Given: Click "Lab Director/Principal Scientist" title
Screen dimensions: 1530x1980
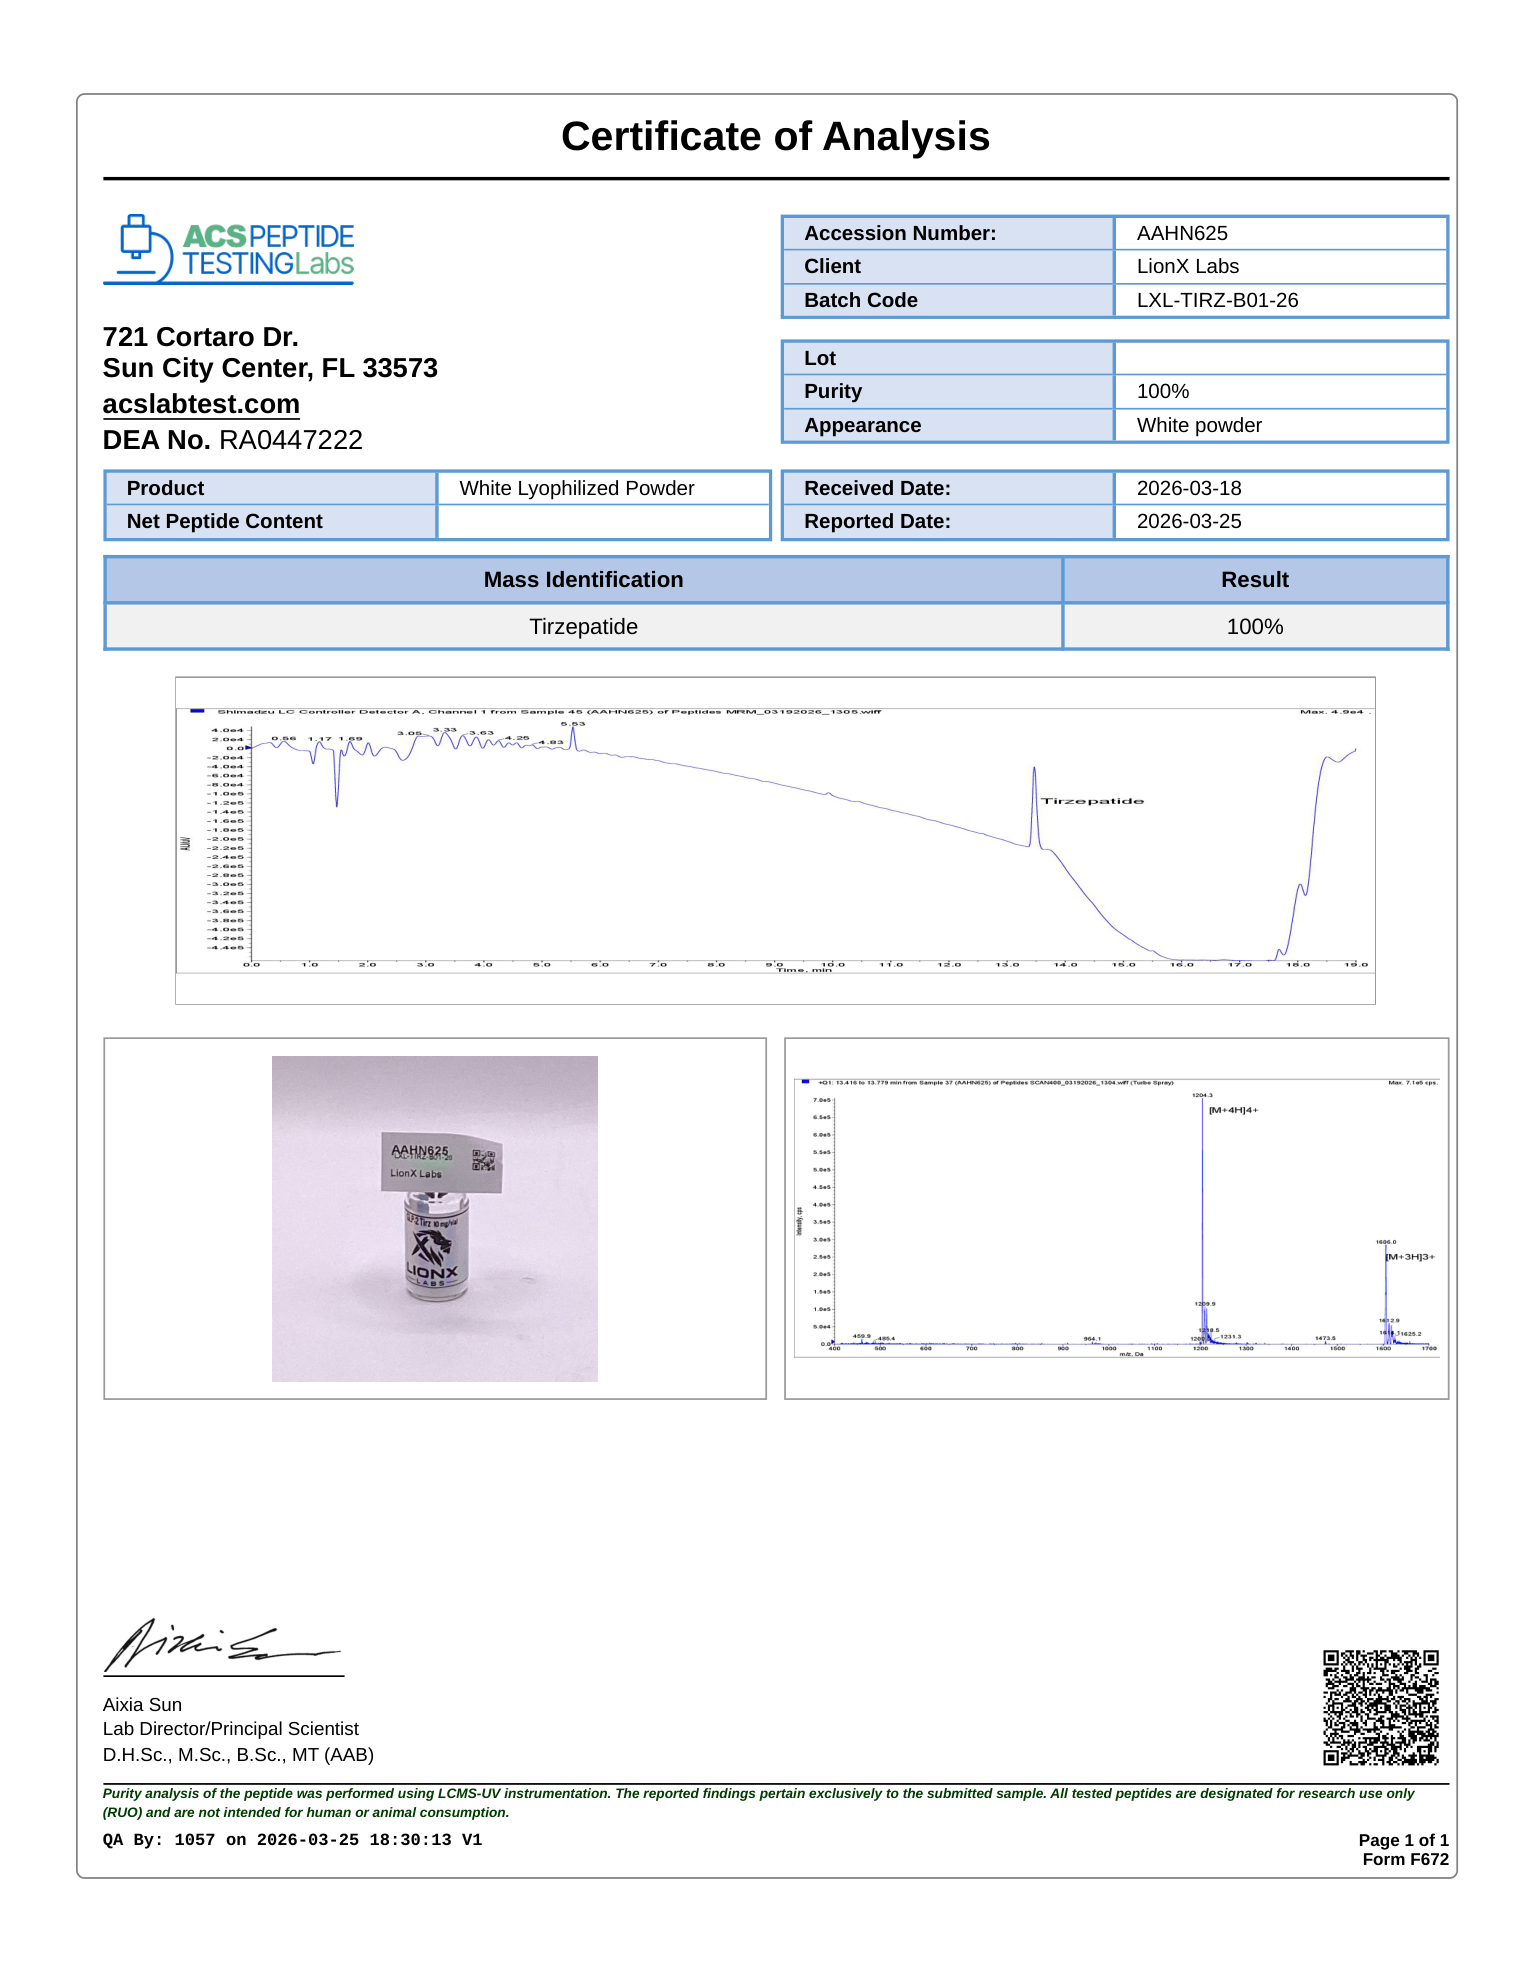Looking at the screenshot, I should pyautogui.click(x=231, y=1729).
